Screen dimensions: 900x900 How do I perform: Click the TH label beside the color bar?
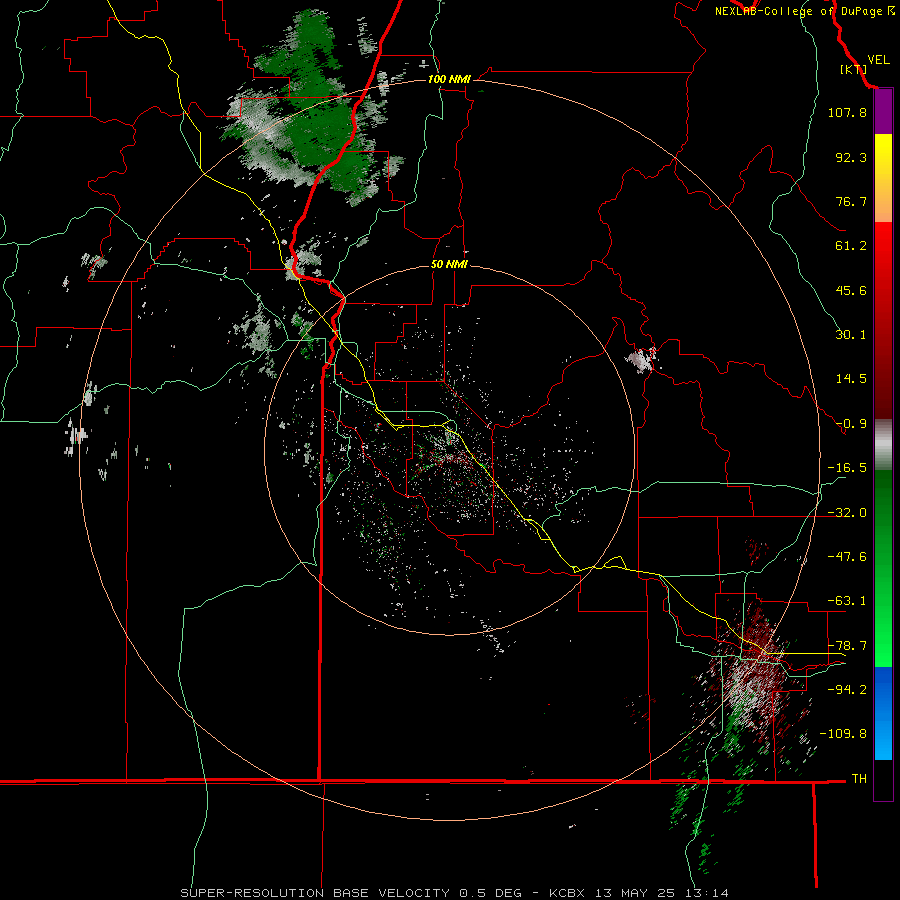(859, 778)
